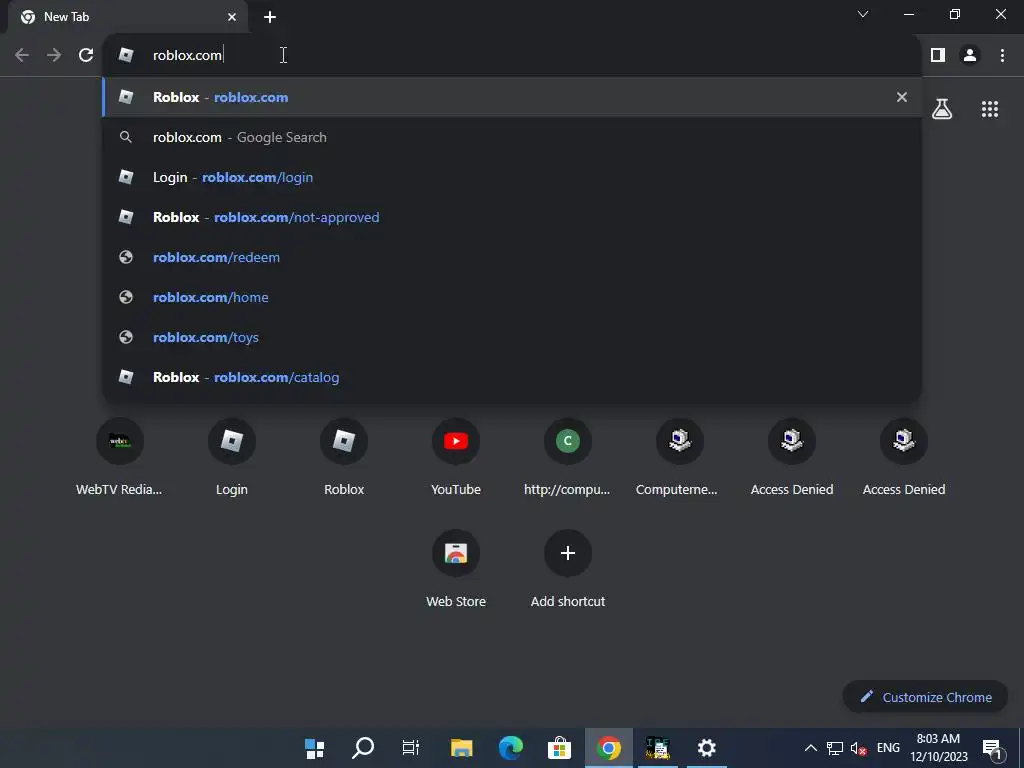Go back with the left arrow
1024x768 pixels.
click(22, 55)
